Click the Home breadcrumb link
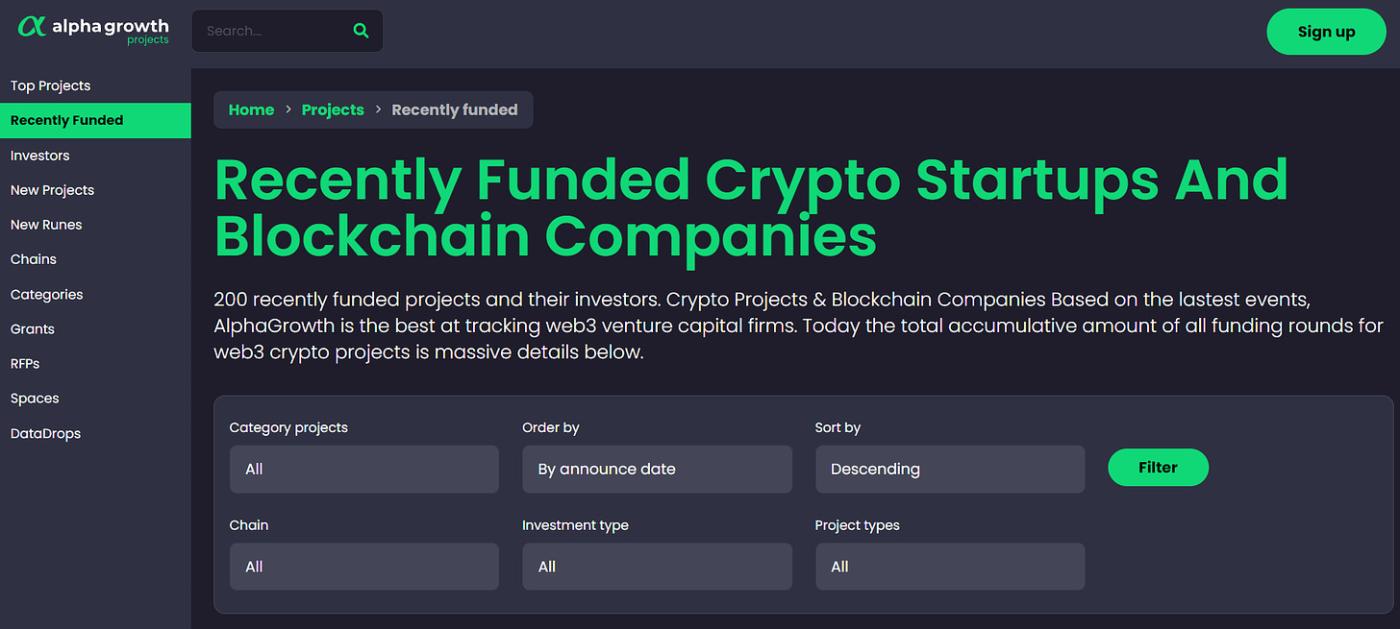Screen dimensions: 1400x629 [251, 110]
